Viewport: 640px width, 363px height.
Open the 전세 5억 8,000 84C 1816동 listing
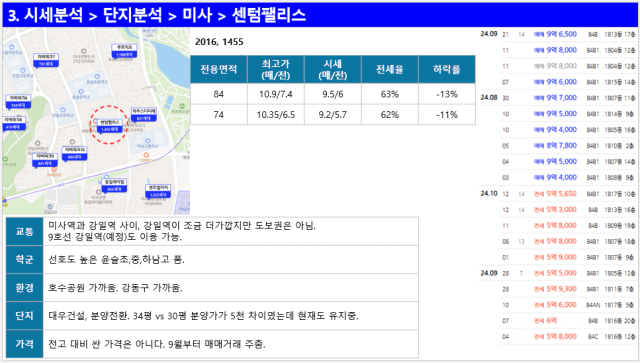569,337
